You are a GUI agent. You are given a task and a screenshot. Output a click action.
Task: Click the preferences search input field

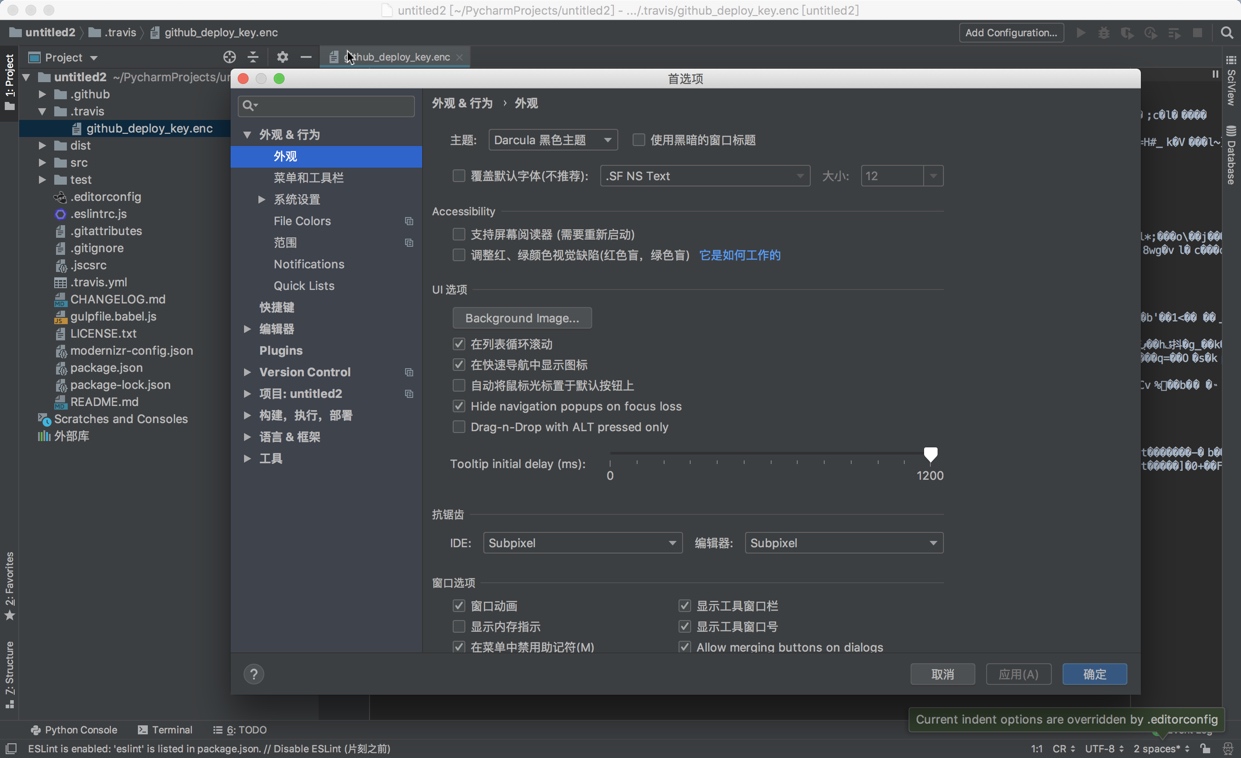326,105
